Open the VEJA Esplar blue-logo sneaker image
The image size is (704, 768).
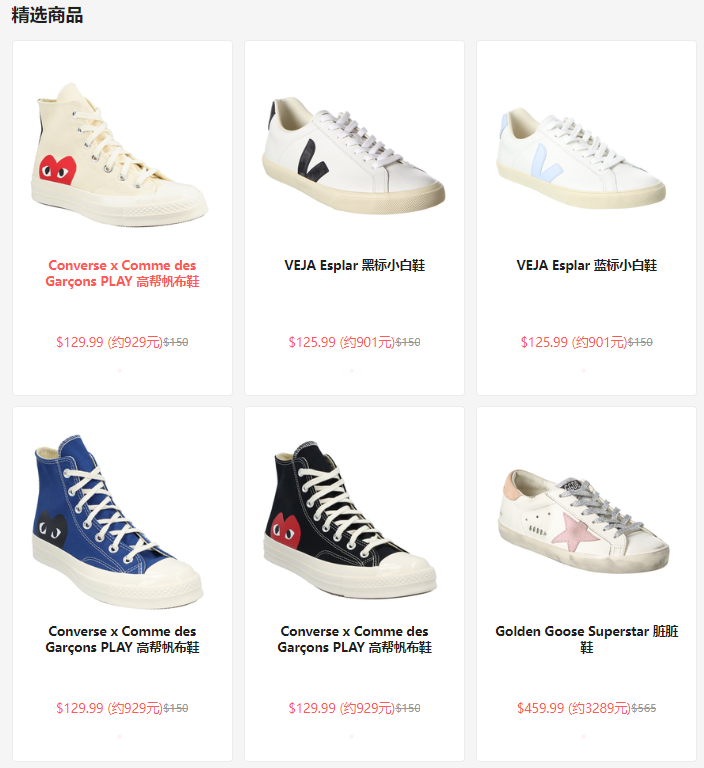coord(582,157)
